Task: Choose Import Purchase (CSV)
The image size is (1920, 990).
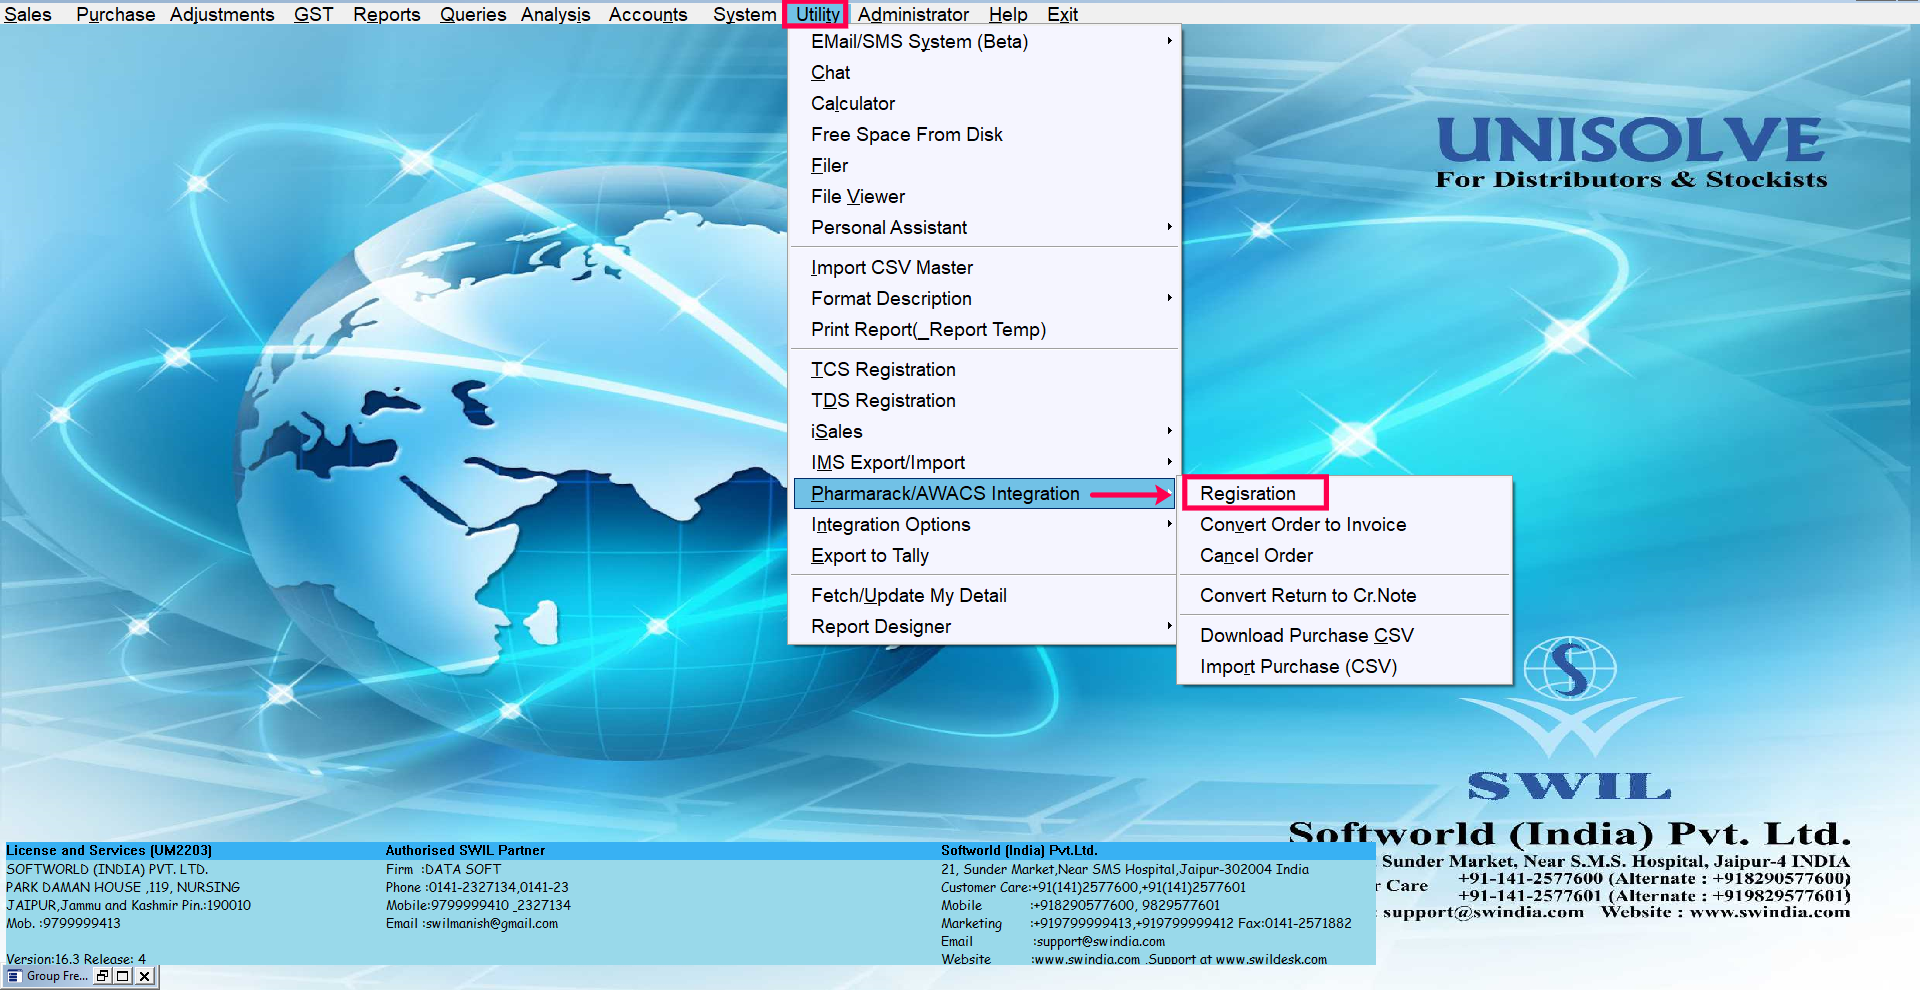Action: (1345, 666)
